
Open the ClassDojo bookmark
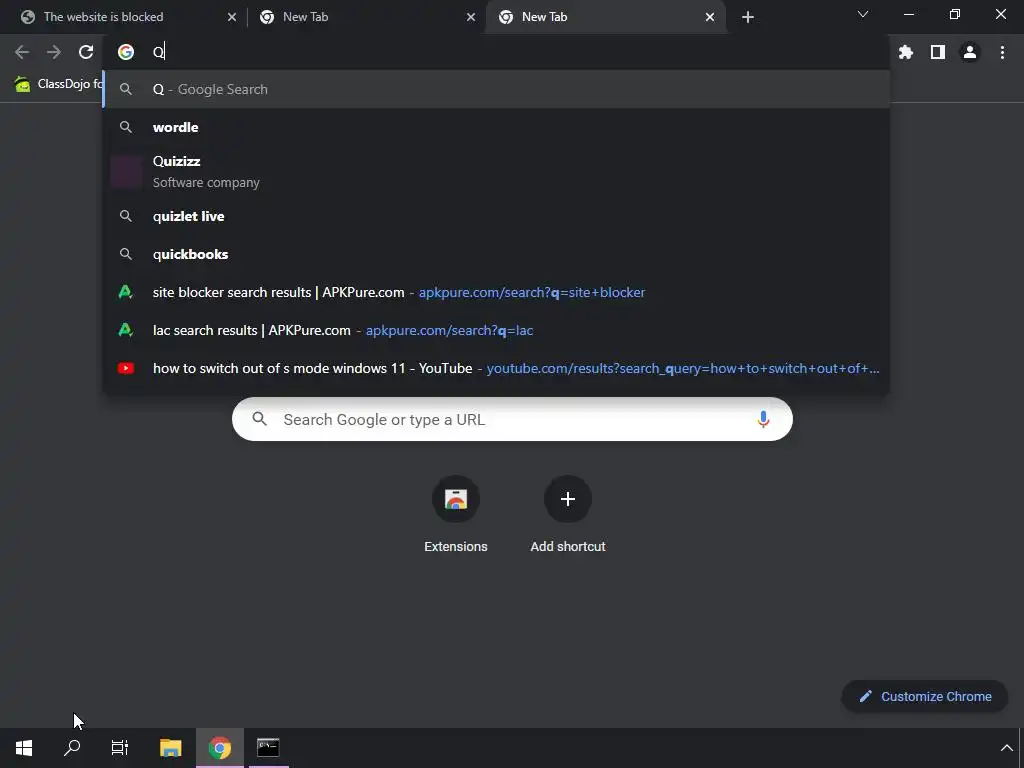coord(59,84)
